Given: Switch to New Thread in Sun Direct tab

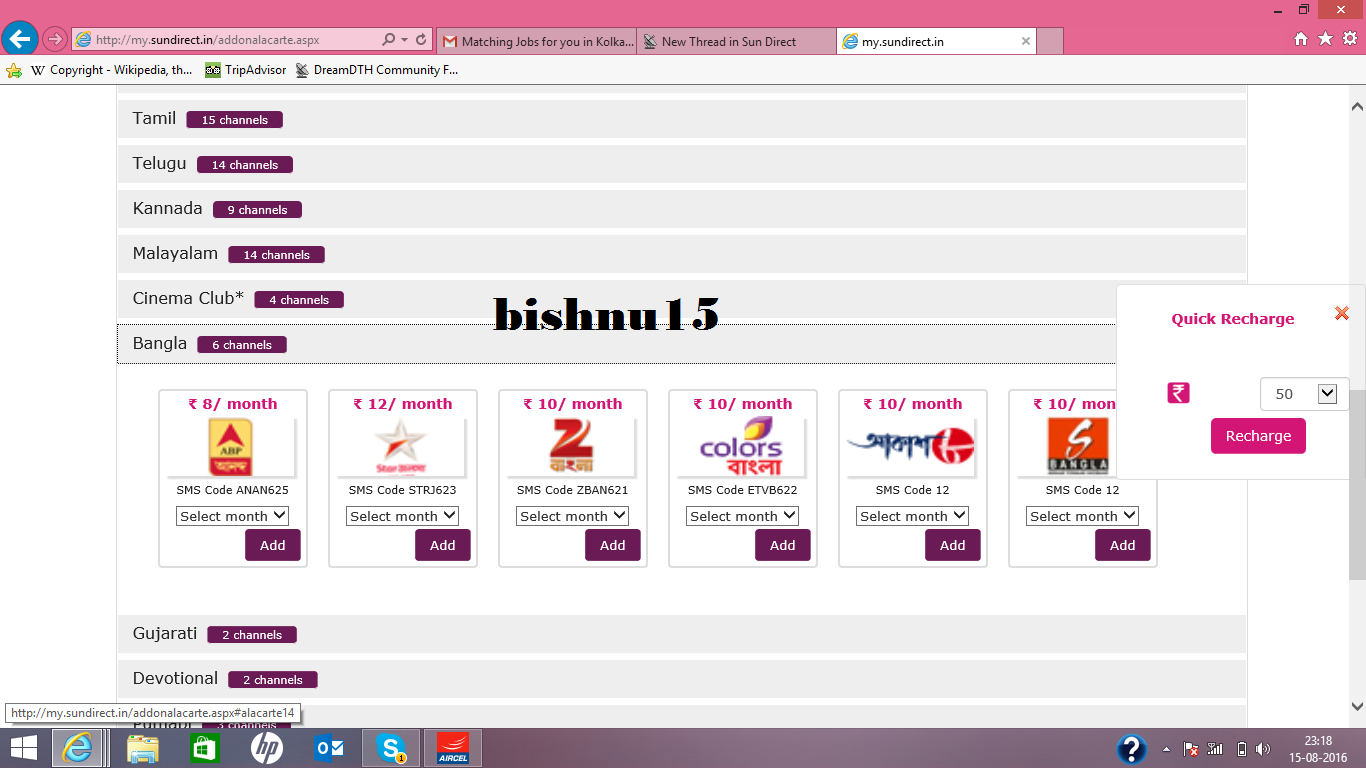Looking at the screenshot, I should coord(736,41).
